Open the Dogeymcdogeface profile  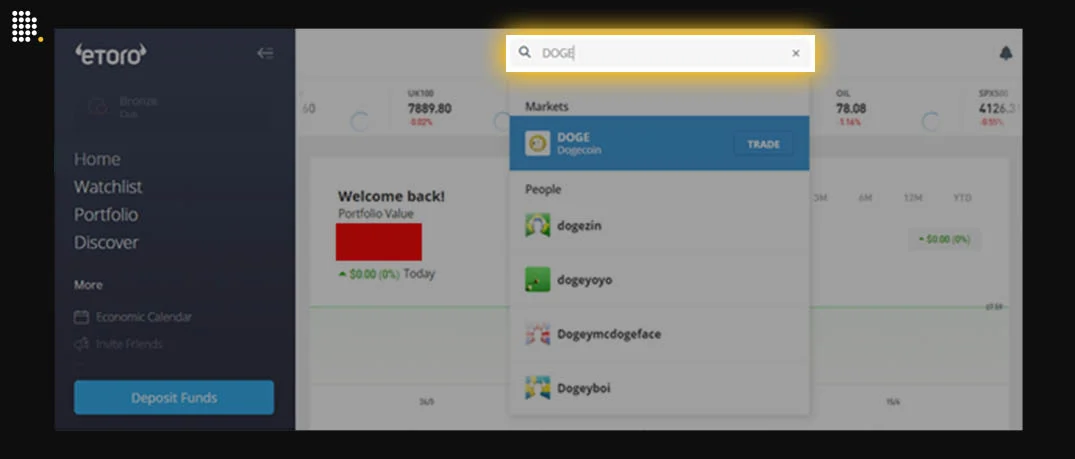(659, 333)
